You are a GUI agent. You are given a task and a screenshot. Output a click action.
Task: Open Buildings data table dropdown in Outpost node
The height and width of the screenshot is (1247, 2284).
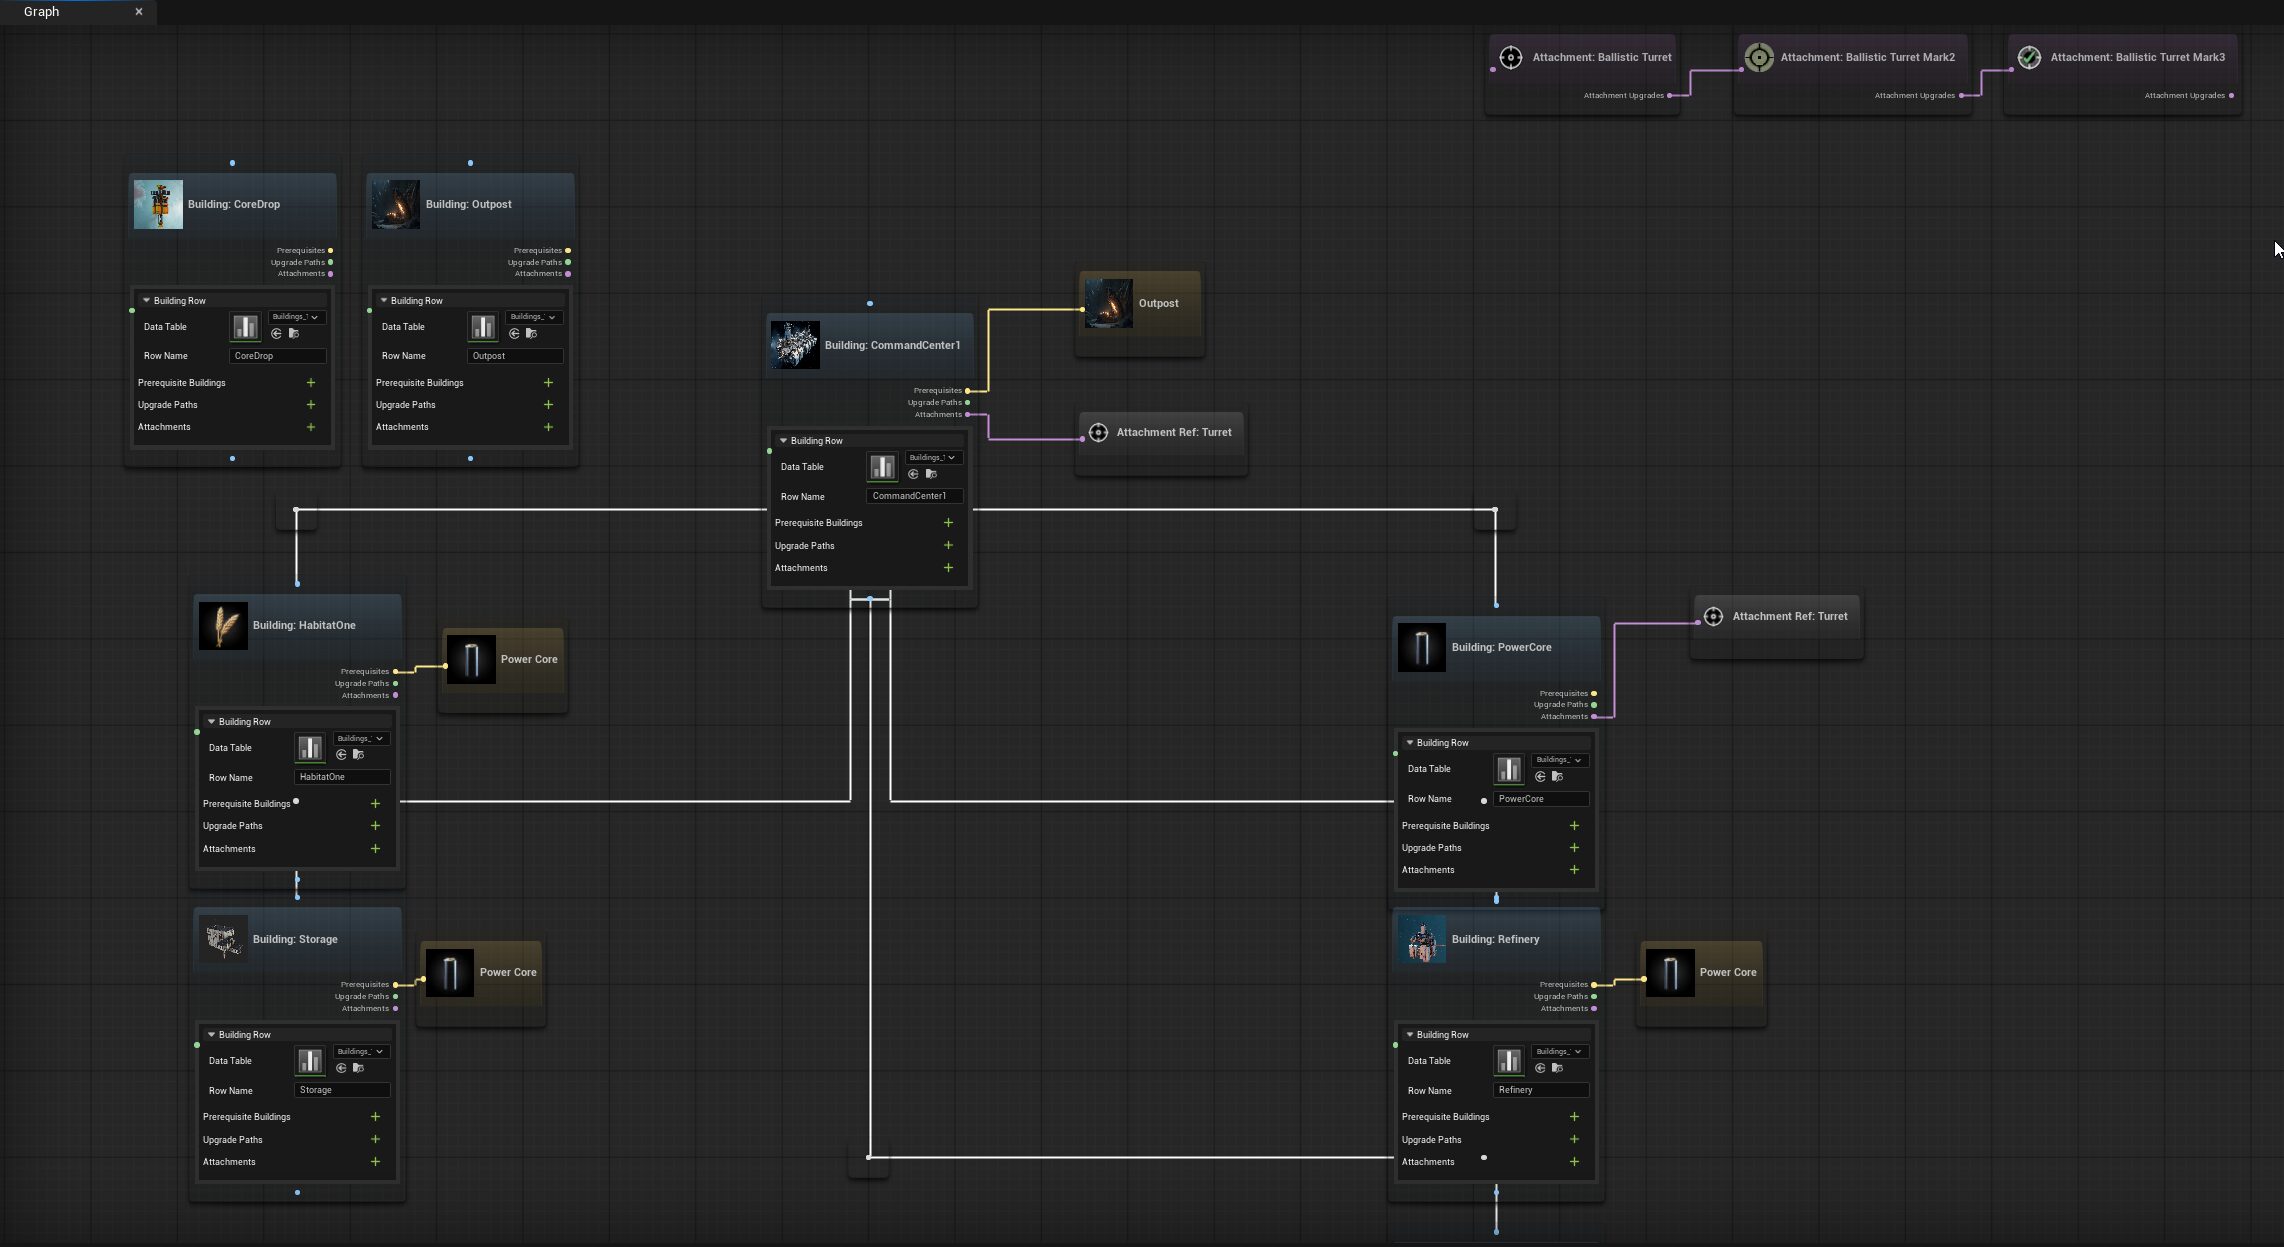533,317
